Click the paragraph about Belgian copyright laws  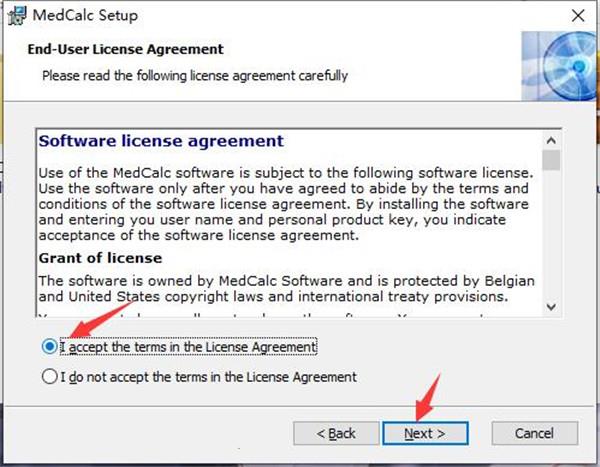click(x=286, y=289)
